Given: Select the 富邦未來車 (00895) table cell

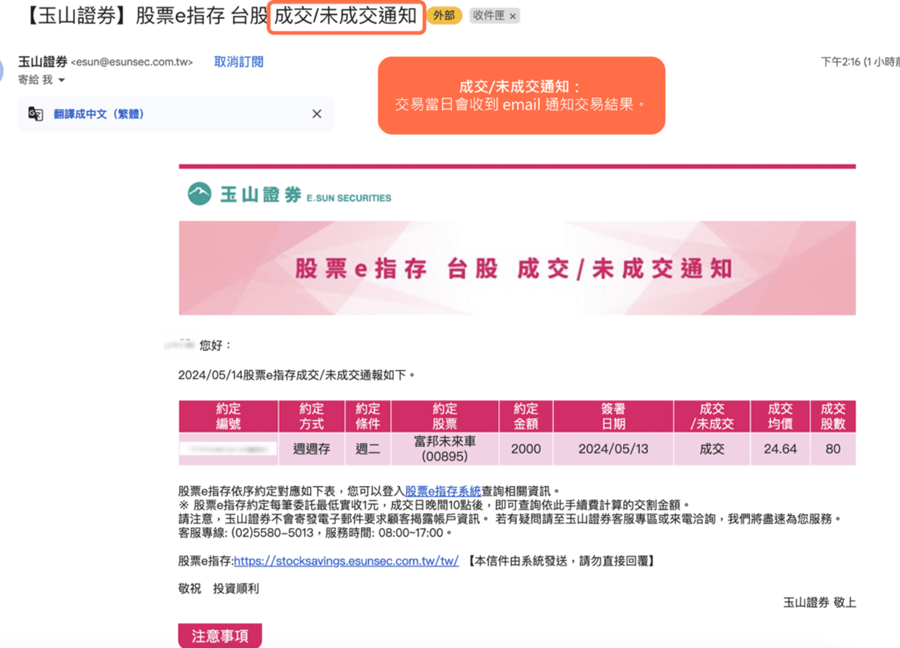Looking at the screenshot, I should tap(445, 449).
